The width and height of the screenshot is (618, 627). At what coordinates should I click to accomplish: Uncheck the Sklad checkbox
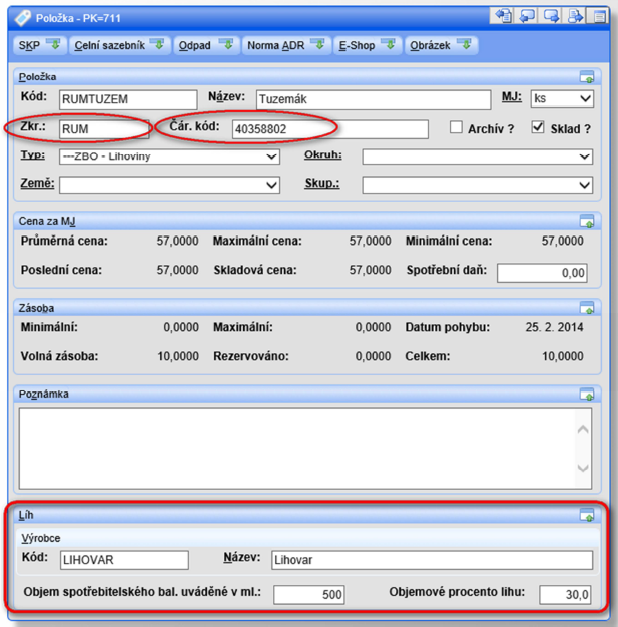(538, 128)
